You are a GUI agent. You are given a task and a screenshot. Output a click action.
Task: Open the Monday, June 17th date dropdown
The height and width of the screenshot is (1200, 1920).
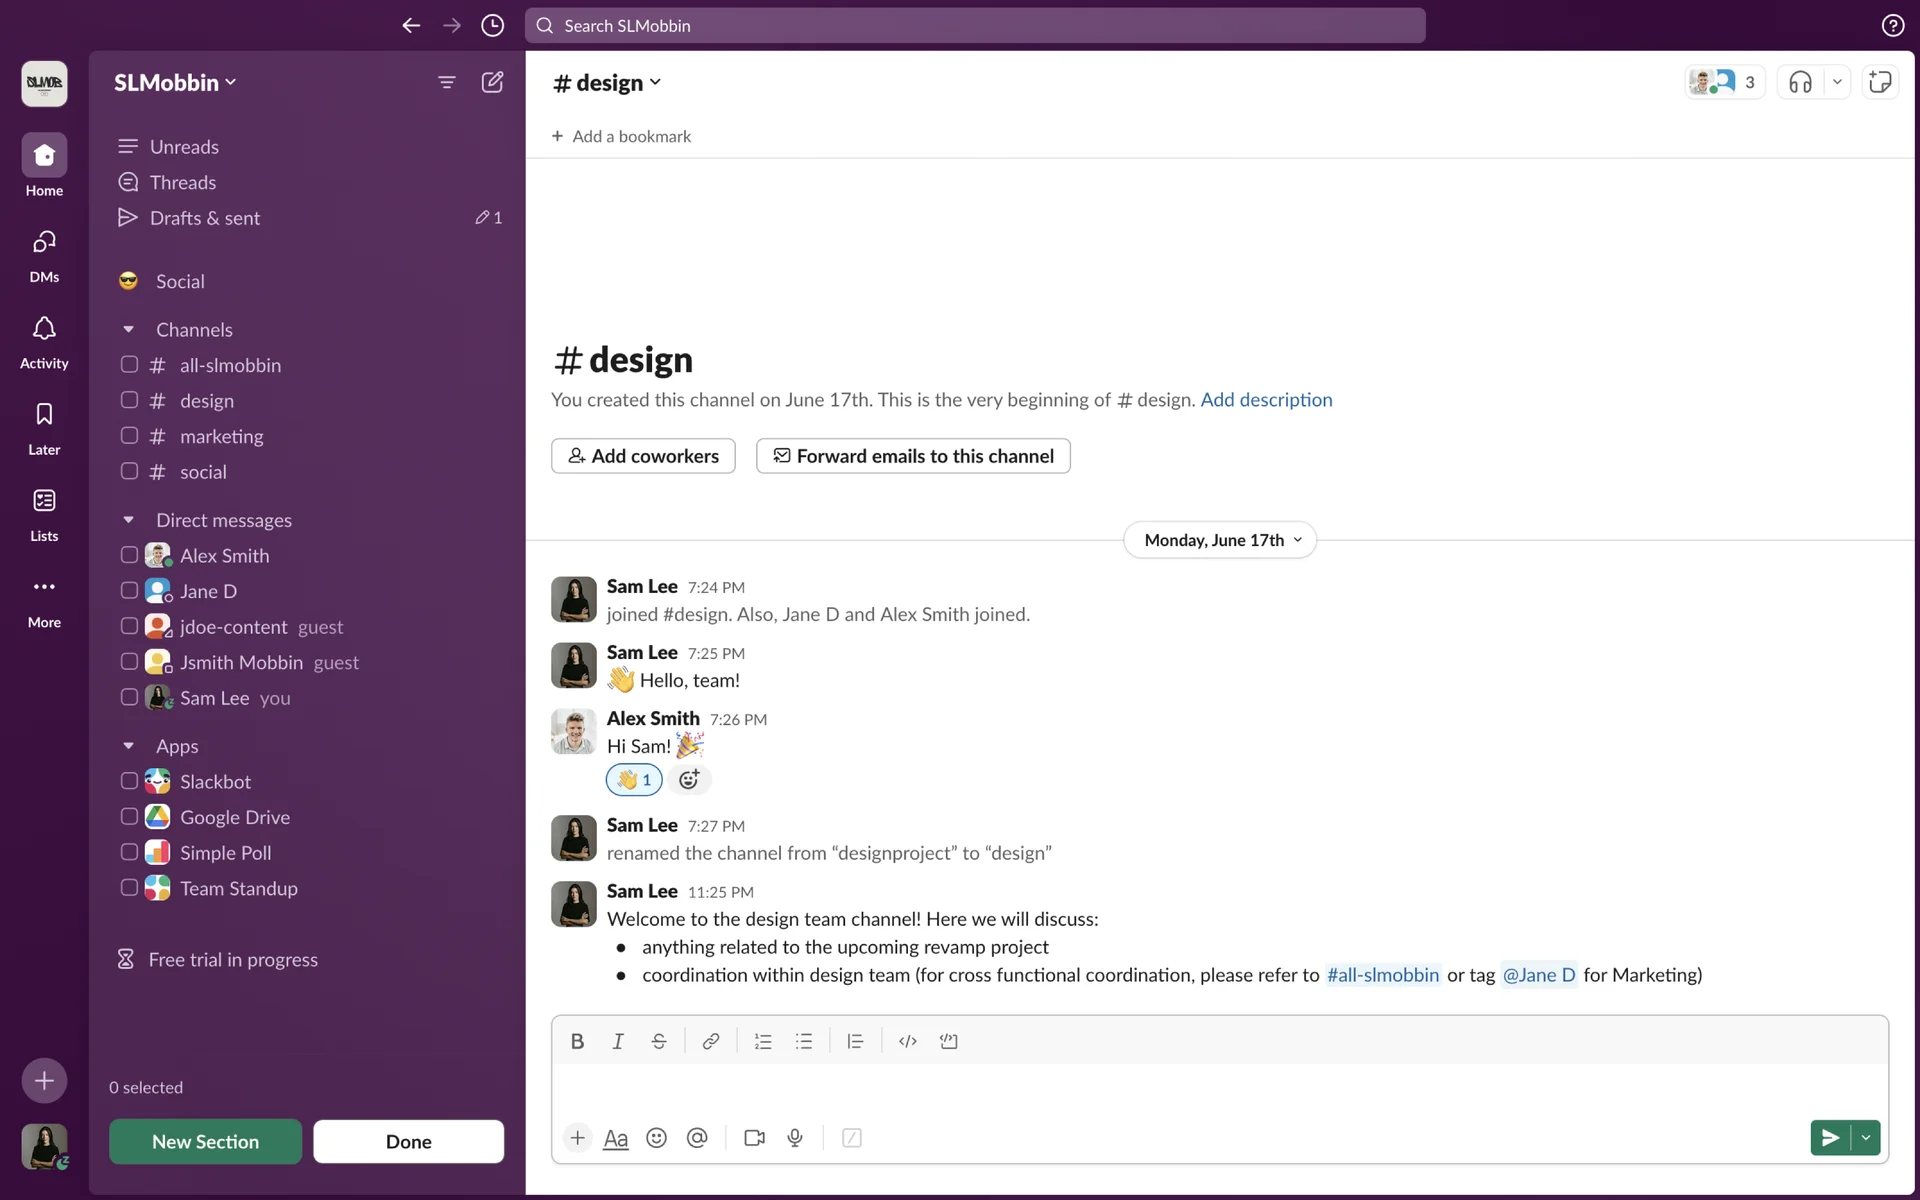click(x=1220, y=540)
